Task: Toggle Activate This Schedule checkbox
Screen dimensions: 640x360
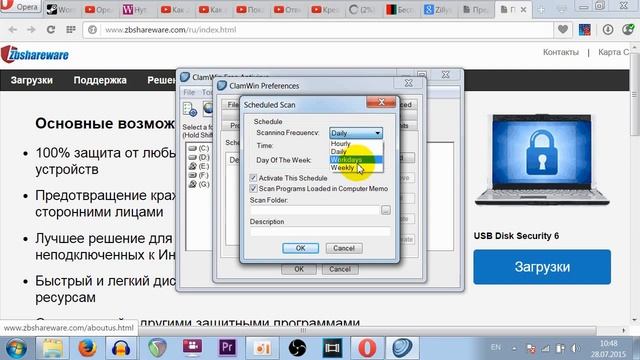Action: click(253, 178)
